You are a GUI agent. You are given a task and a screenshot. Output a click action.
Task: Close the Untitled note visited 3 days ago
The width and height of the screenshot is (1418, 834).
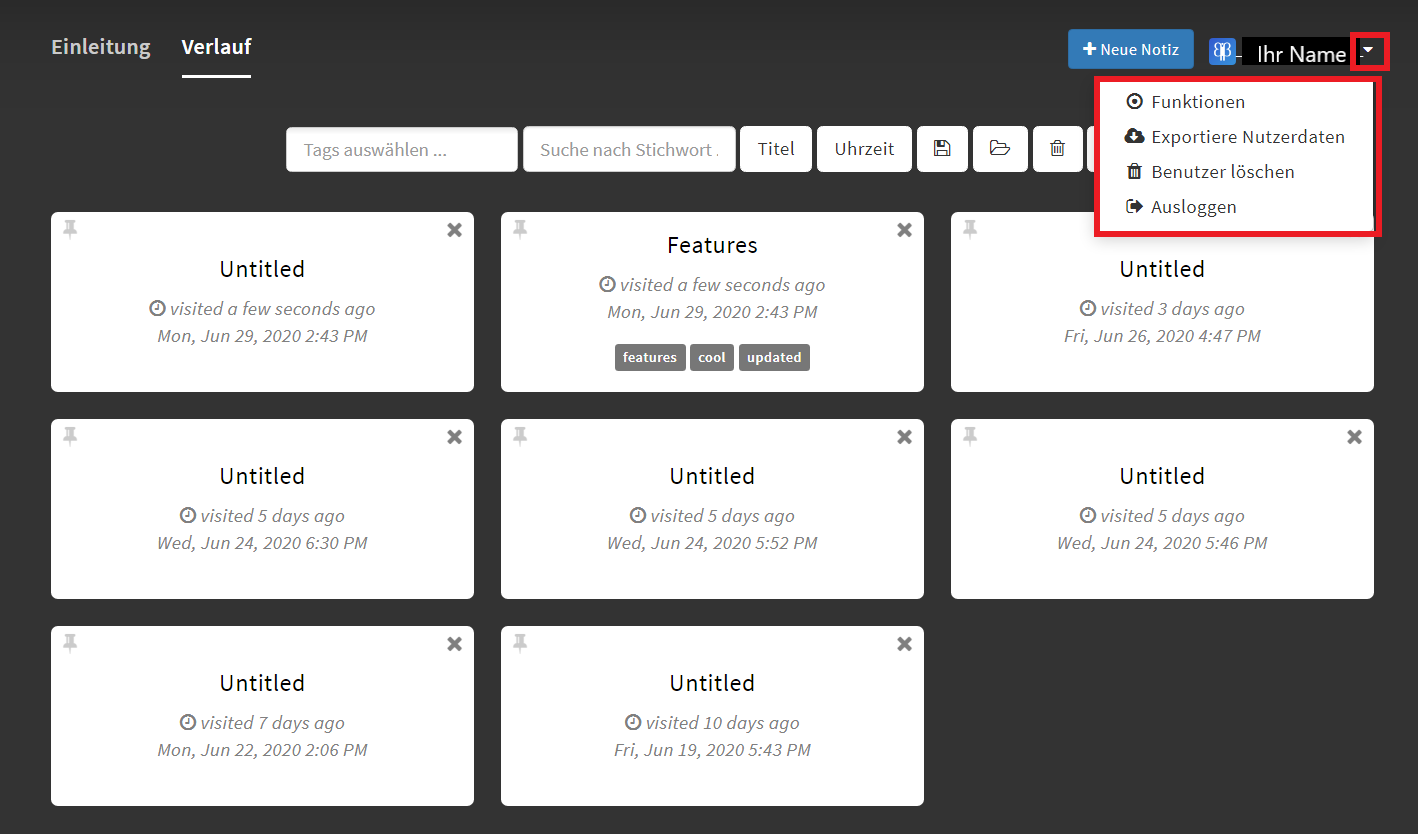pos(1354,230)
